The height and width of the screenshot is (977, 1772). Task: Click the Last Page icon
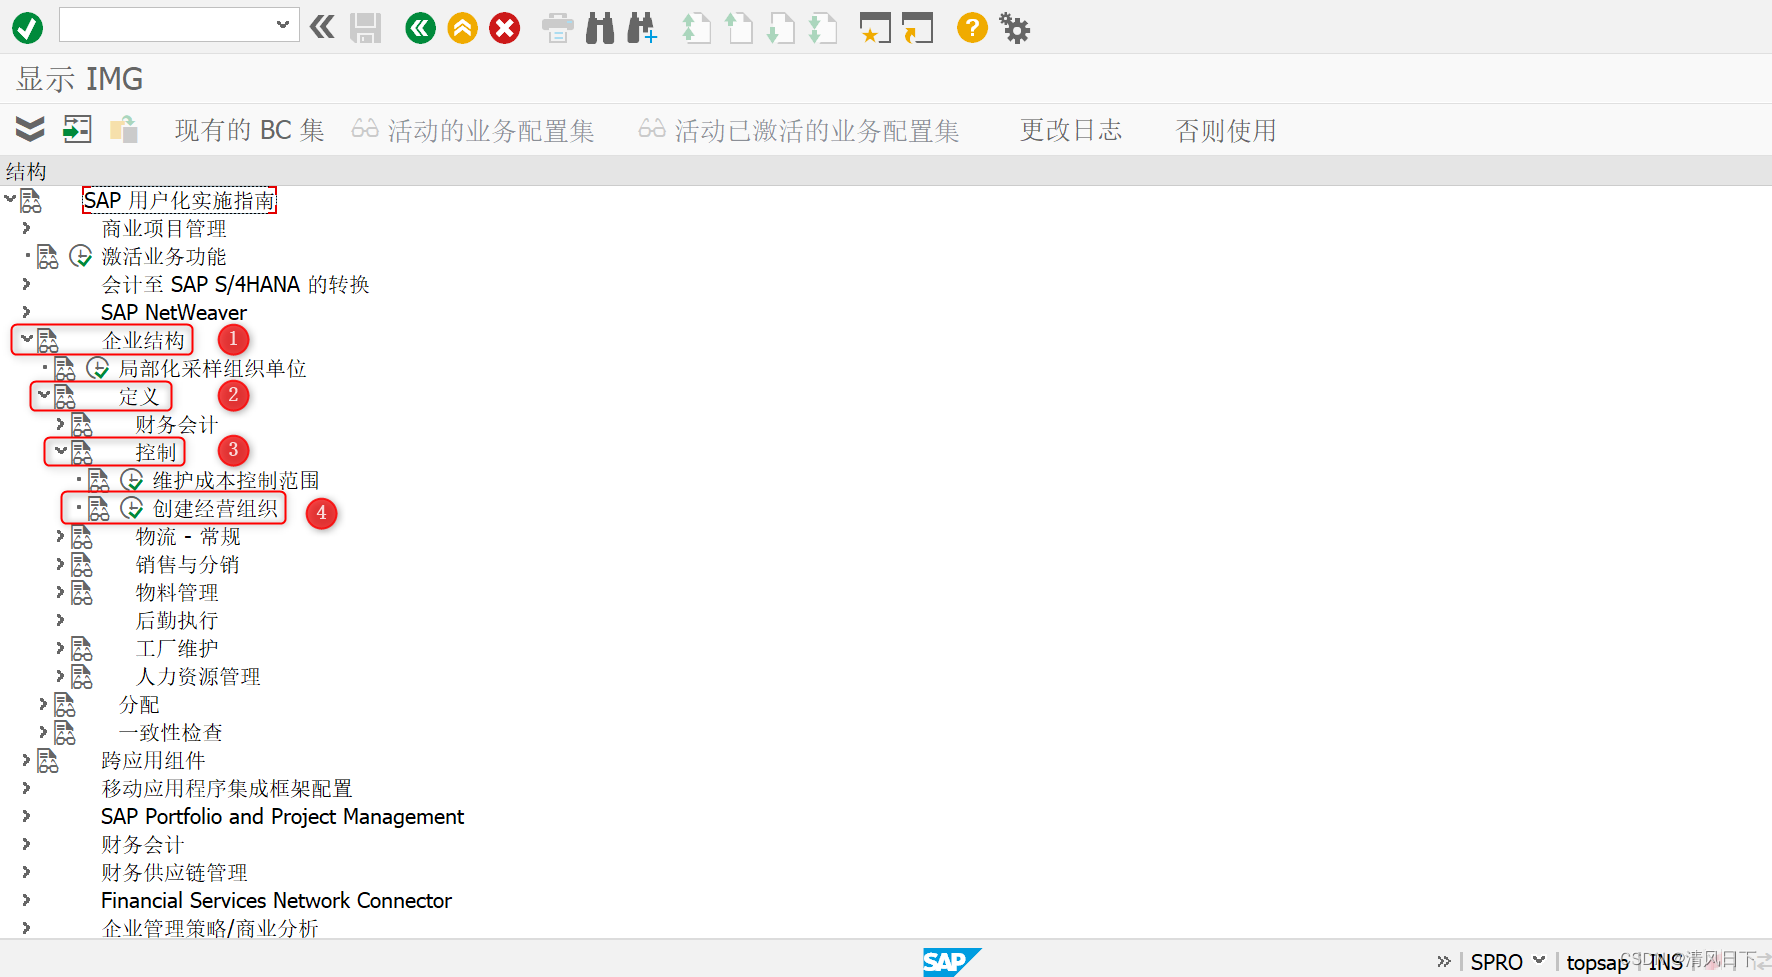822,28
